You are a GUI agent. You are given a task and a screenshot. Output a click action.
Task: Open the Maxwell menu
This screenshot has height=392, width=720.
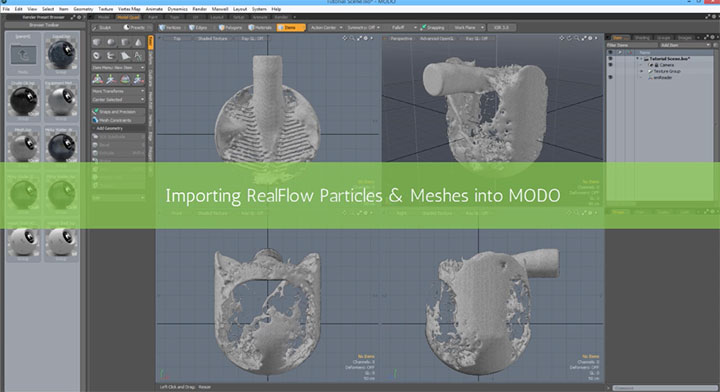[x=219, y=9]
